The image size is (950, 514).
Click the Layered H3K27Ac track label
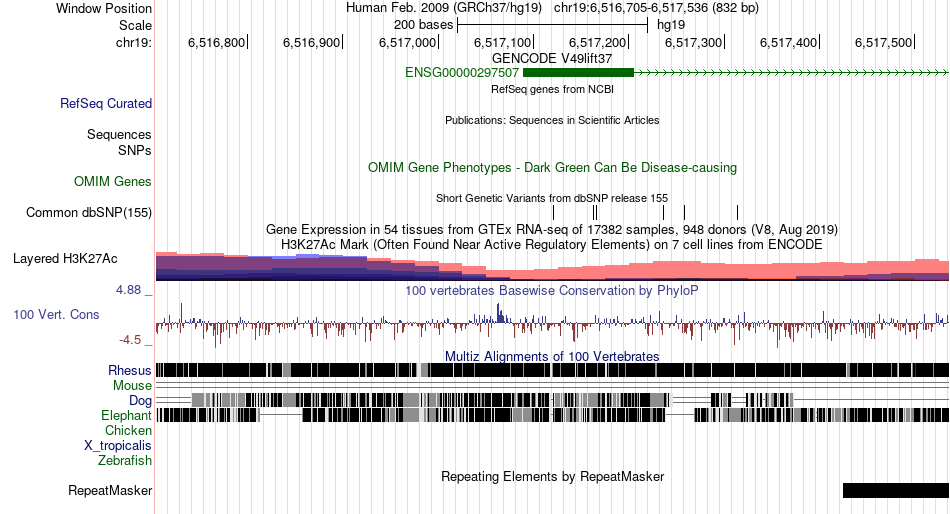tap(65, 259)
